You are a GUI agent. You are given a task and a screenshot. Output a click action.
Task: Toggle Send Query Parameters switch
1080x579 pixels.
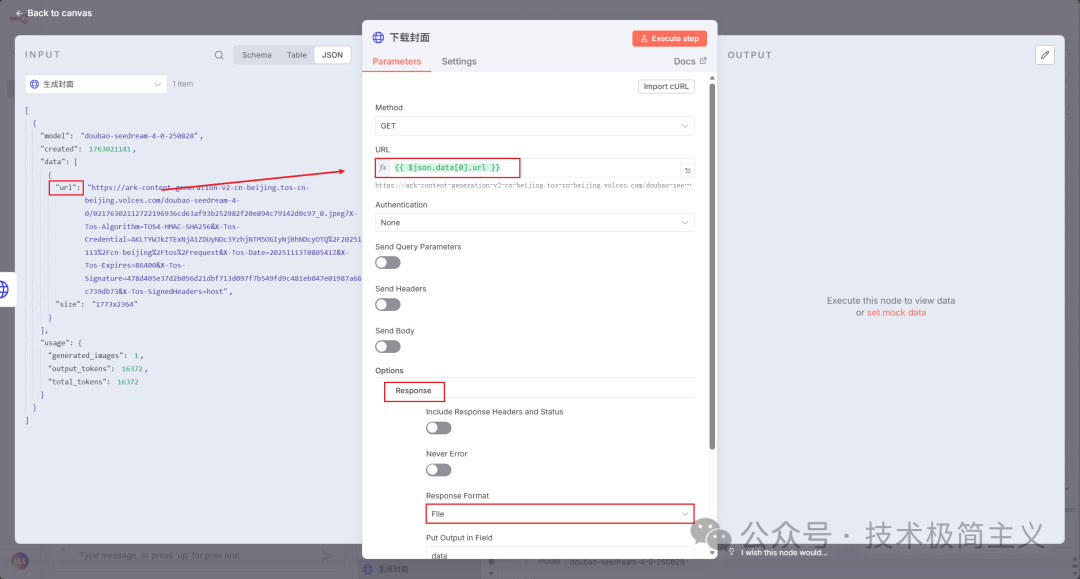[x=388, y=262]
